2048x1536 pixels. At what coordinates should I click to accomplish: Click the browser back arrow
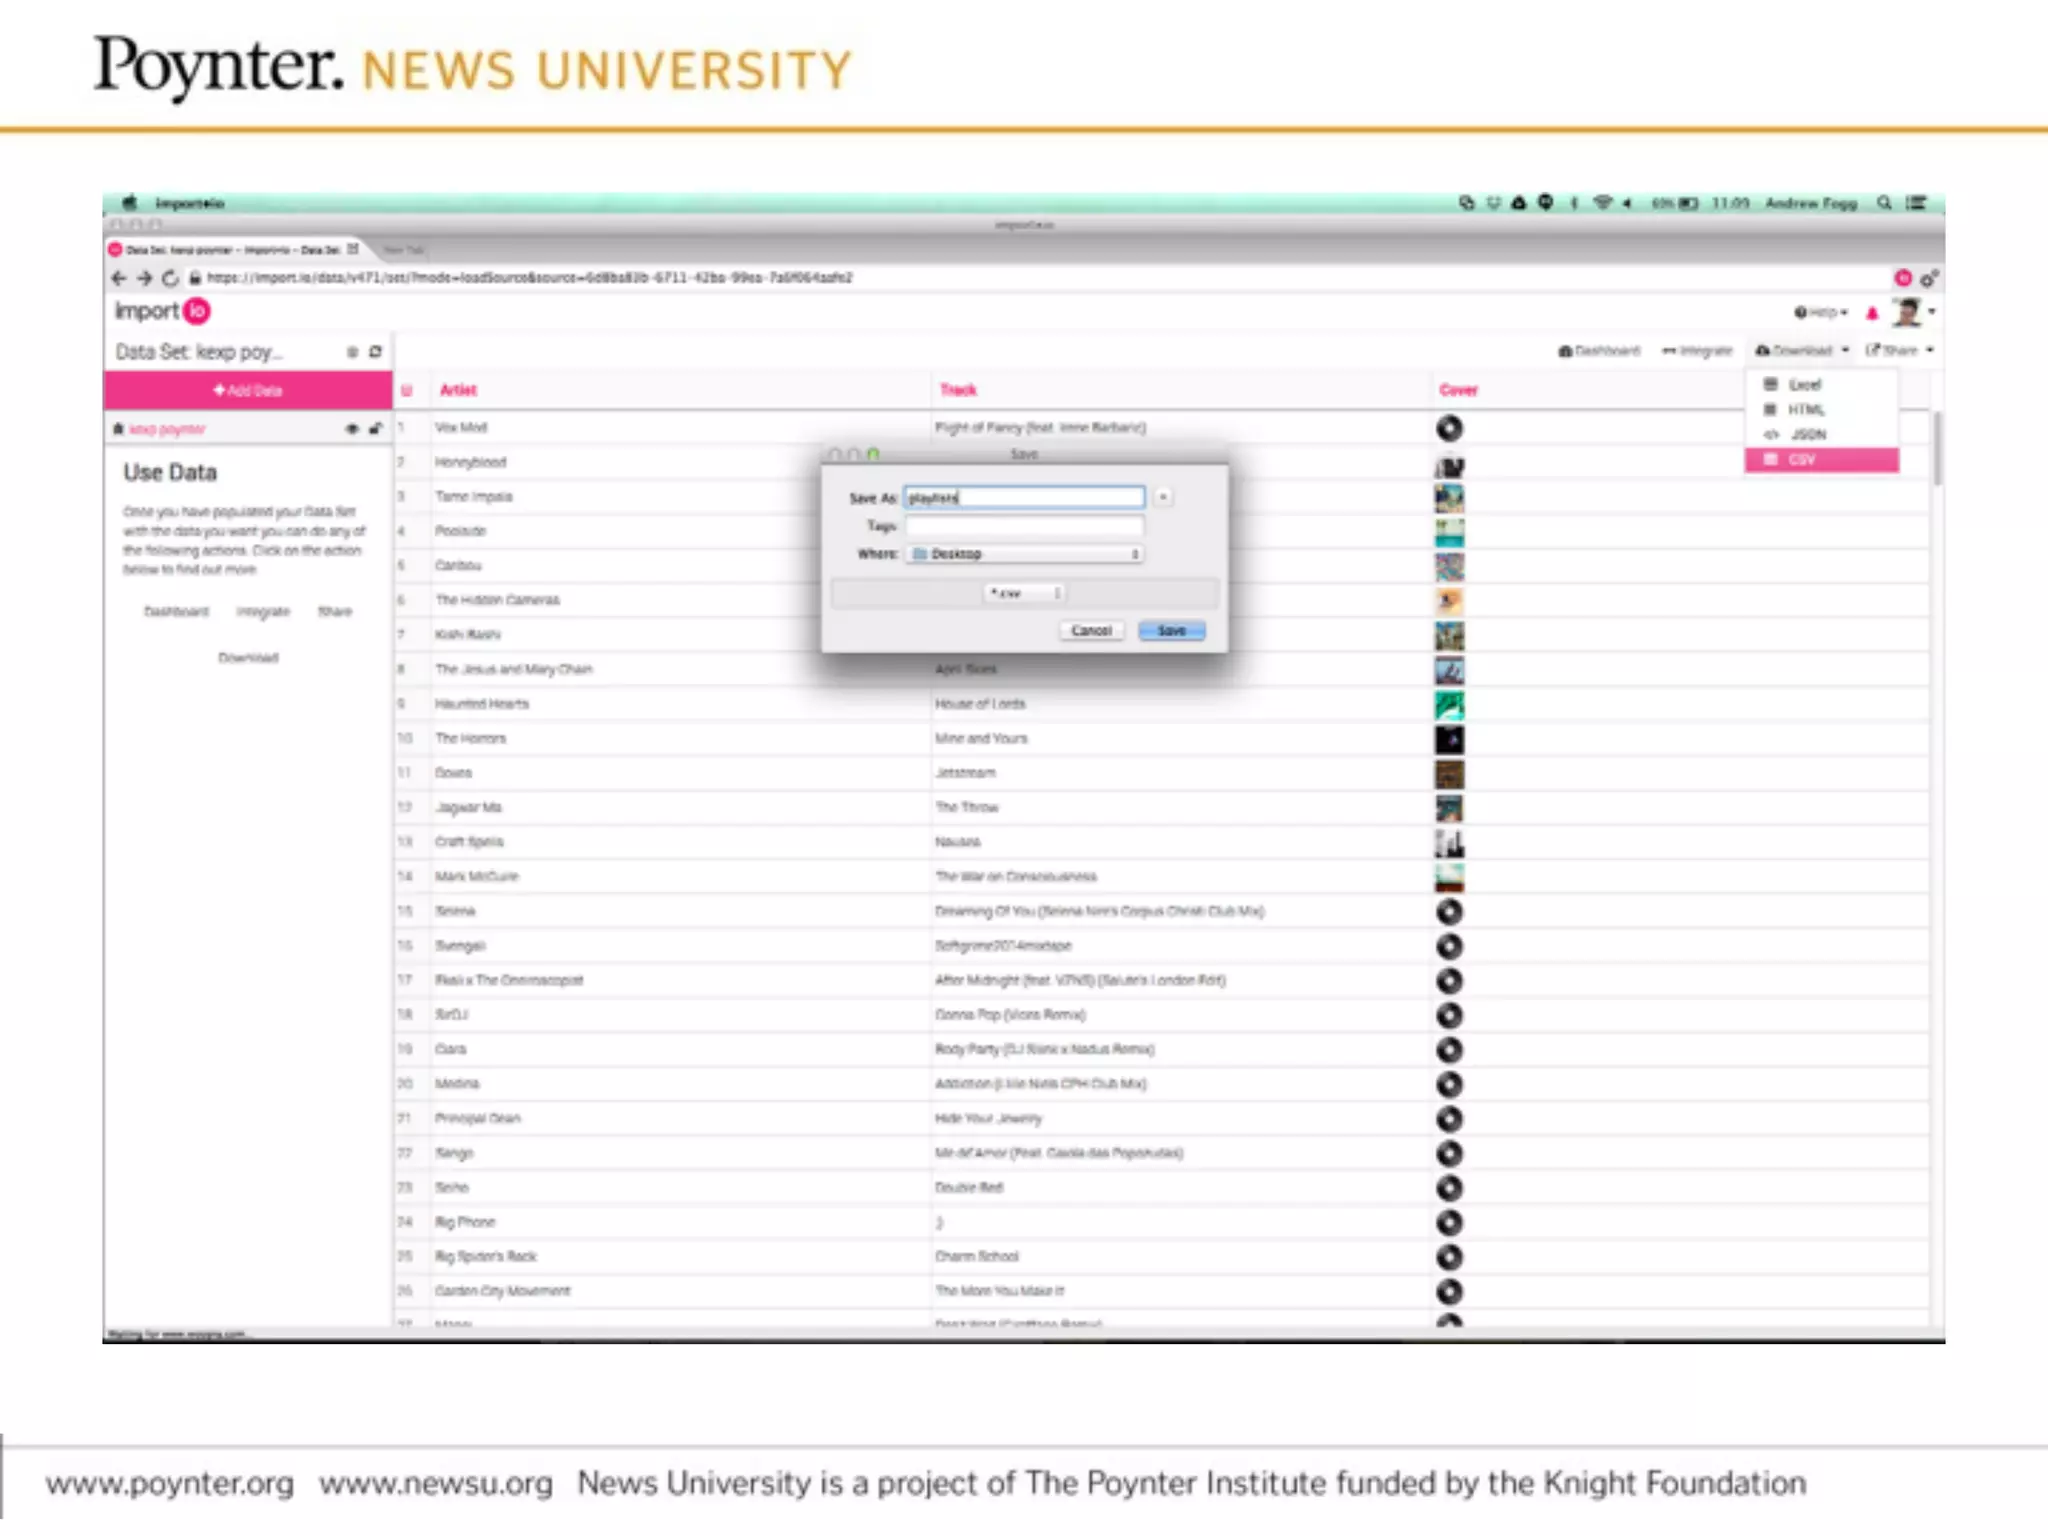click(119, 278)
